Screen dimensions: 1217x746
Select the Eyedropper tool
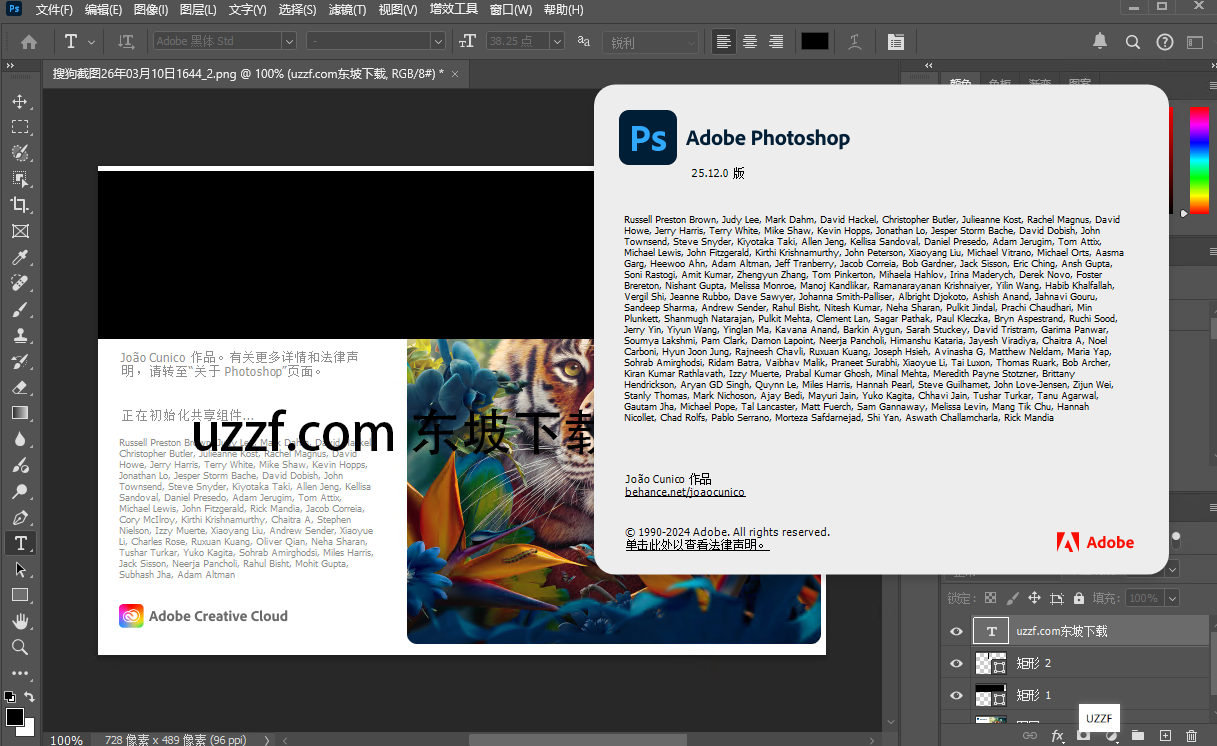(x=21, y=256)
